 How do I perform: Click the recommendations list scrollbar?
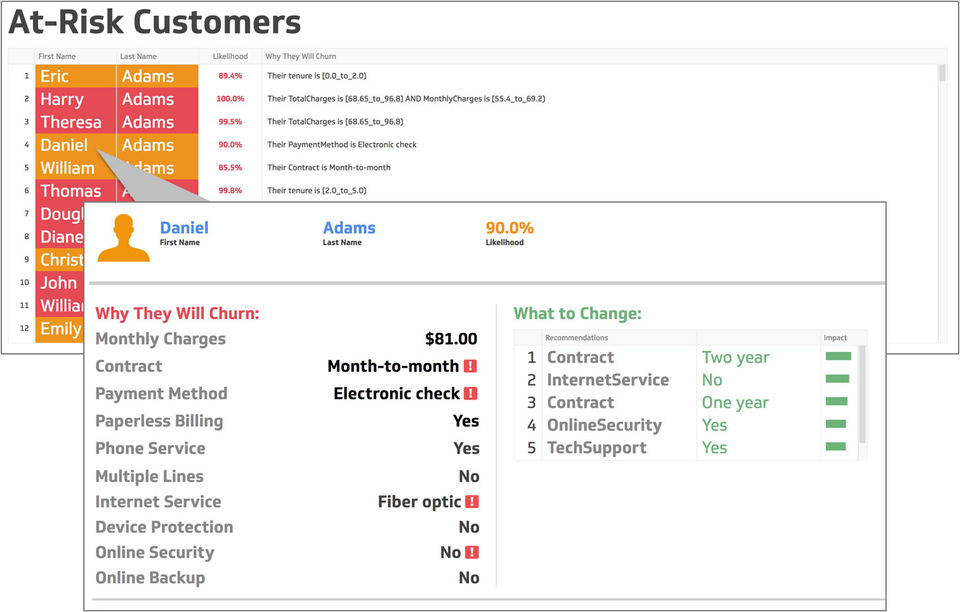tap(862, 394)
